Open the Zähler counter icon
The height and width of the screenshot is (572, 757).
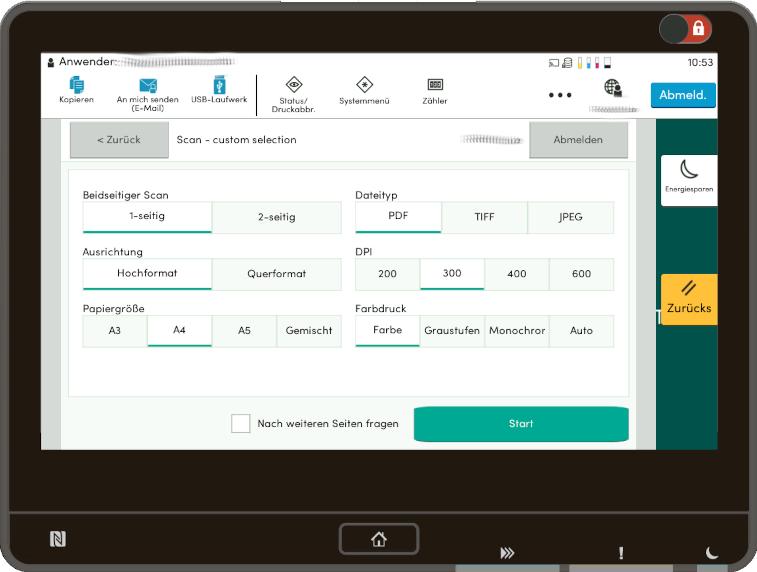(x=435, y=91)
